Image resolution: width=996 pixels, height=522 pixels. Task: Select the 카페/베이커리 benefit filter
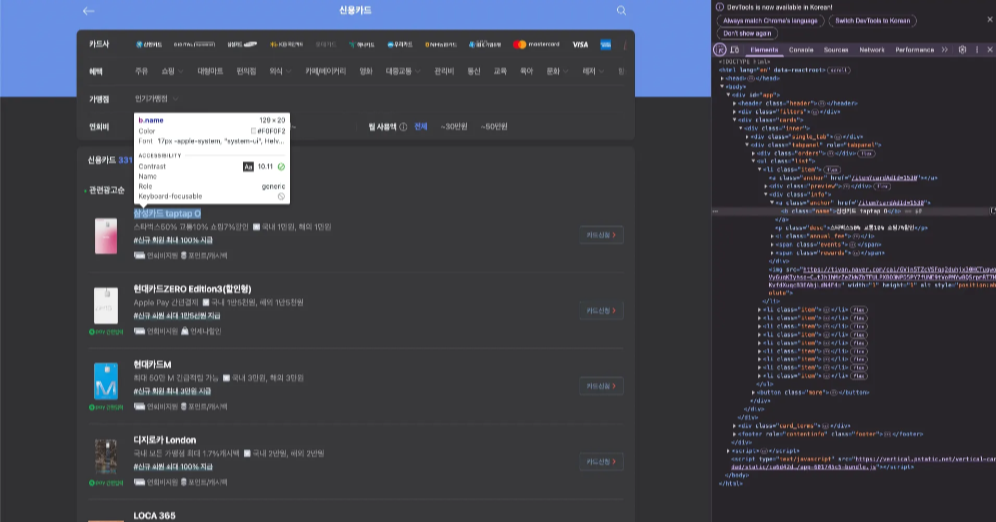(x=325, y=72)
